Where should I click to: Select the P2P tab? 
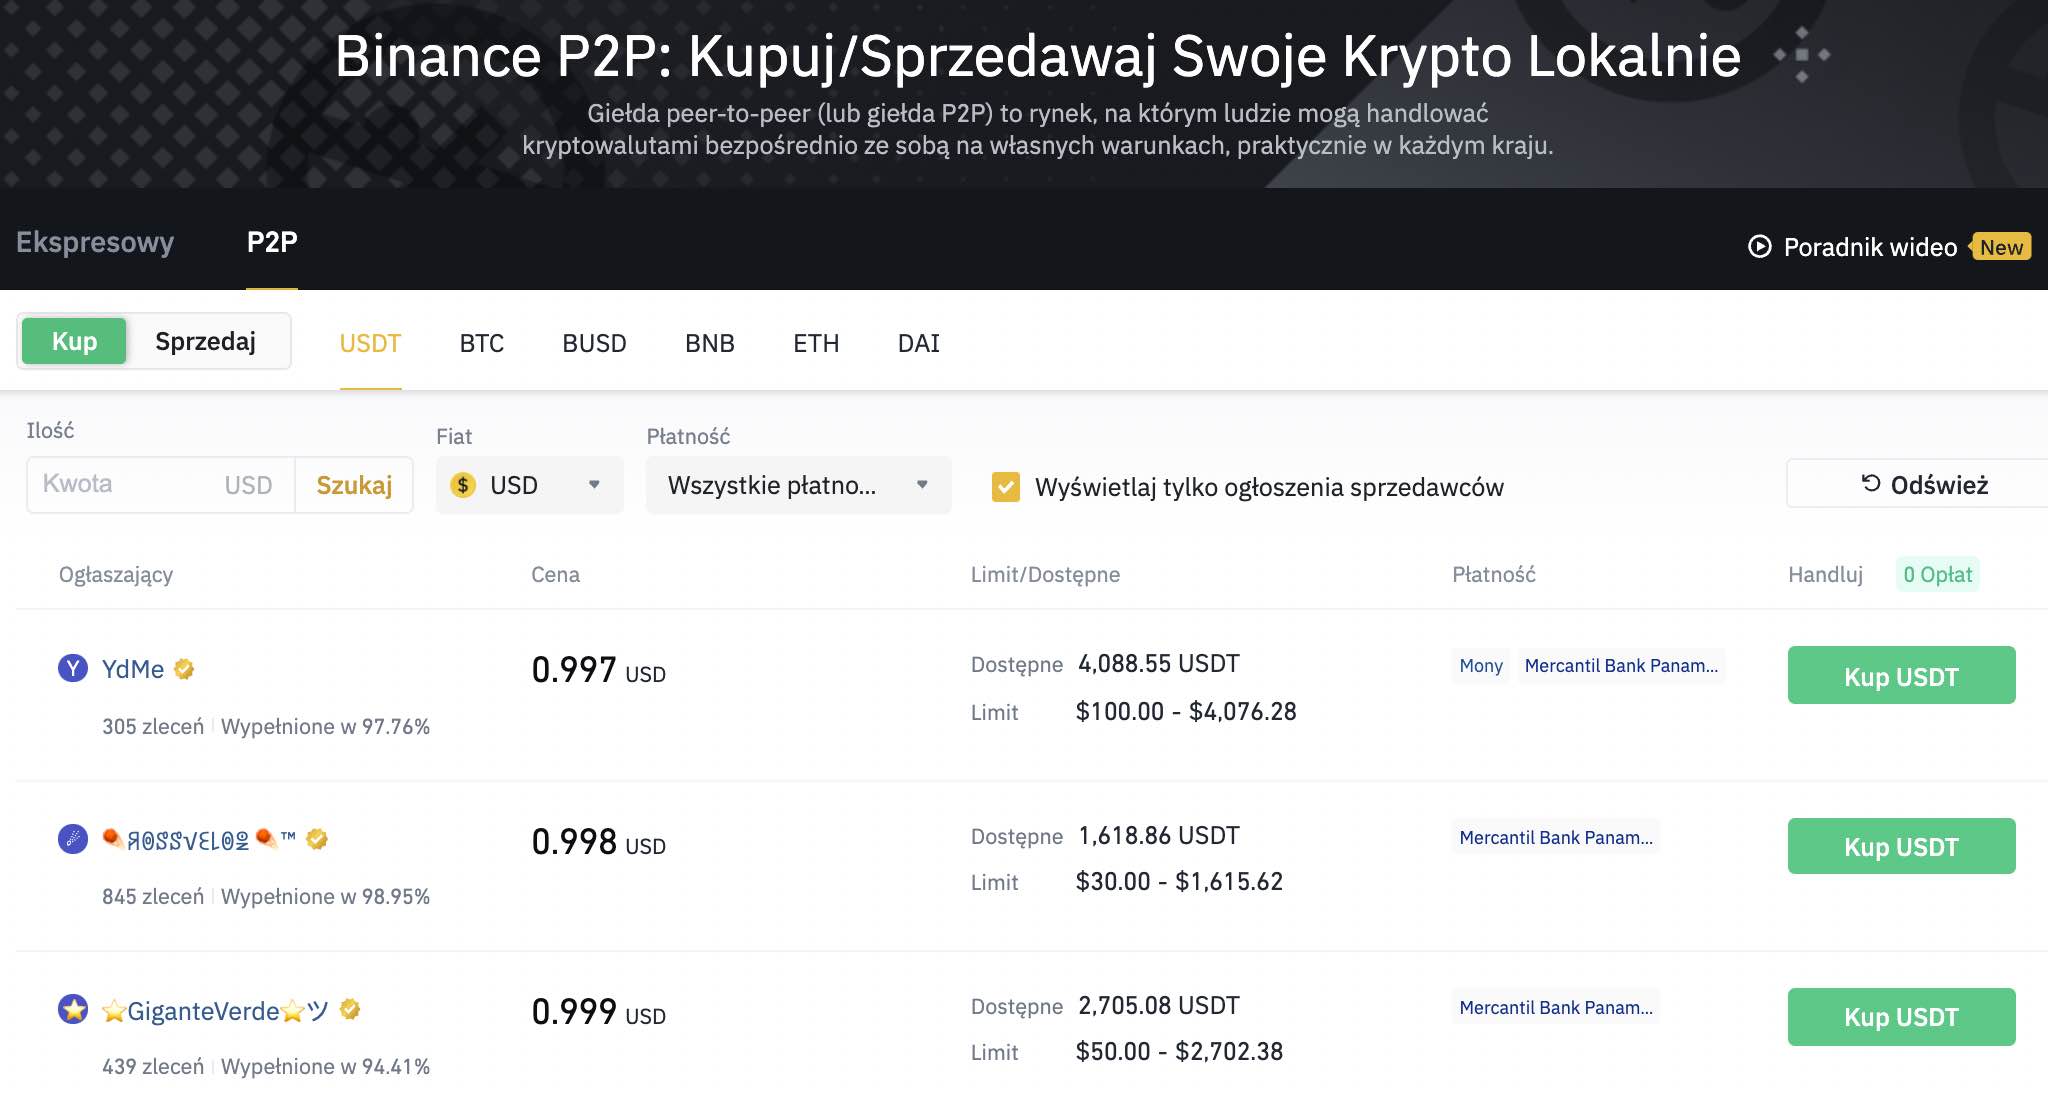click(x=272, y=242)
